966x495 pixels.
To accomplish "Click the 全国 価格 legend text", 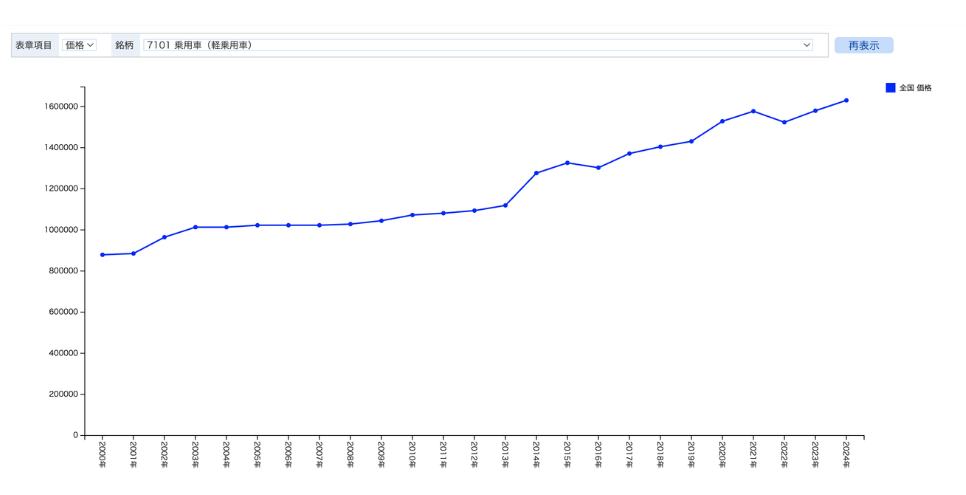I will 915,88.
